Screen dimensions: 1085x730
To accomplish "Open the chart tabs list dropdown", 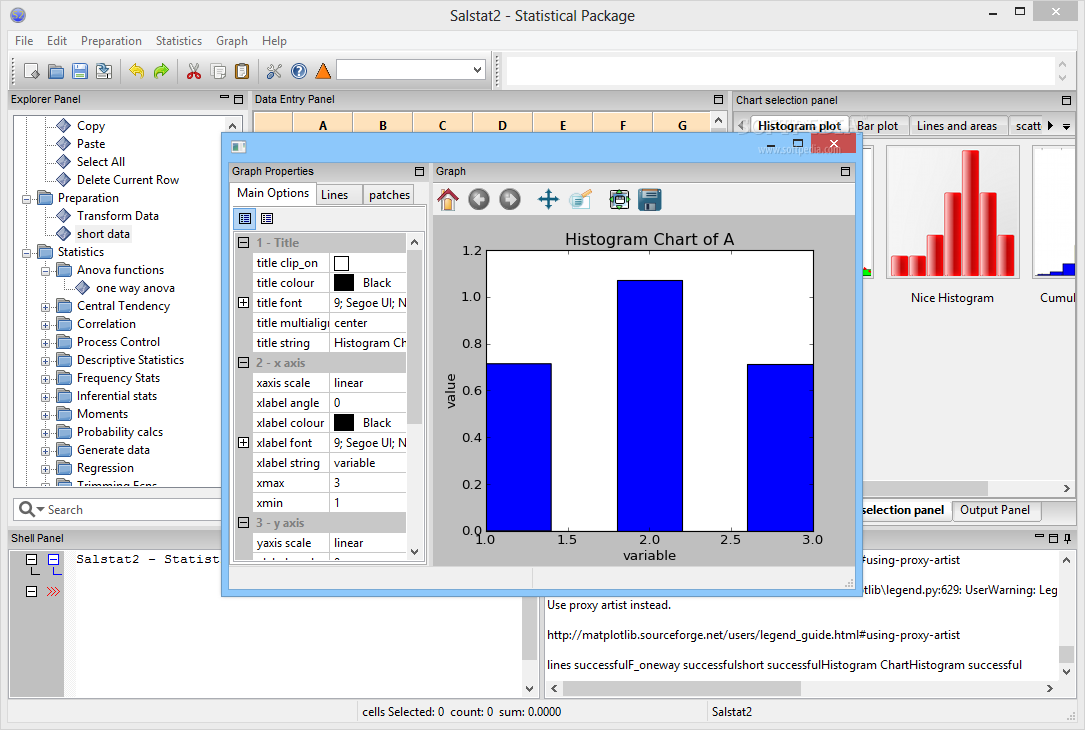I will (x=1066, y=126).
